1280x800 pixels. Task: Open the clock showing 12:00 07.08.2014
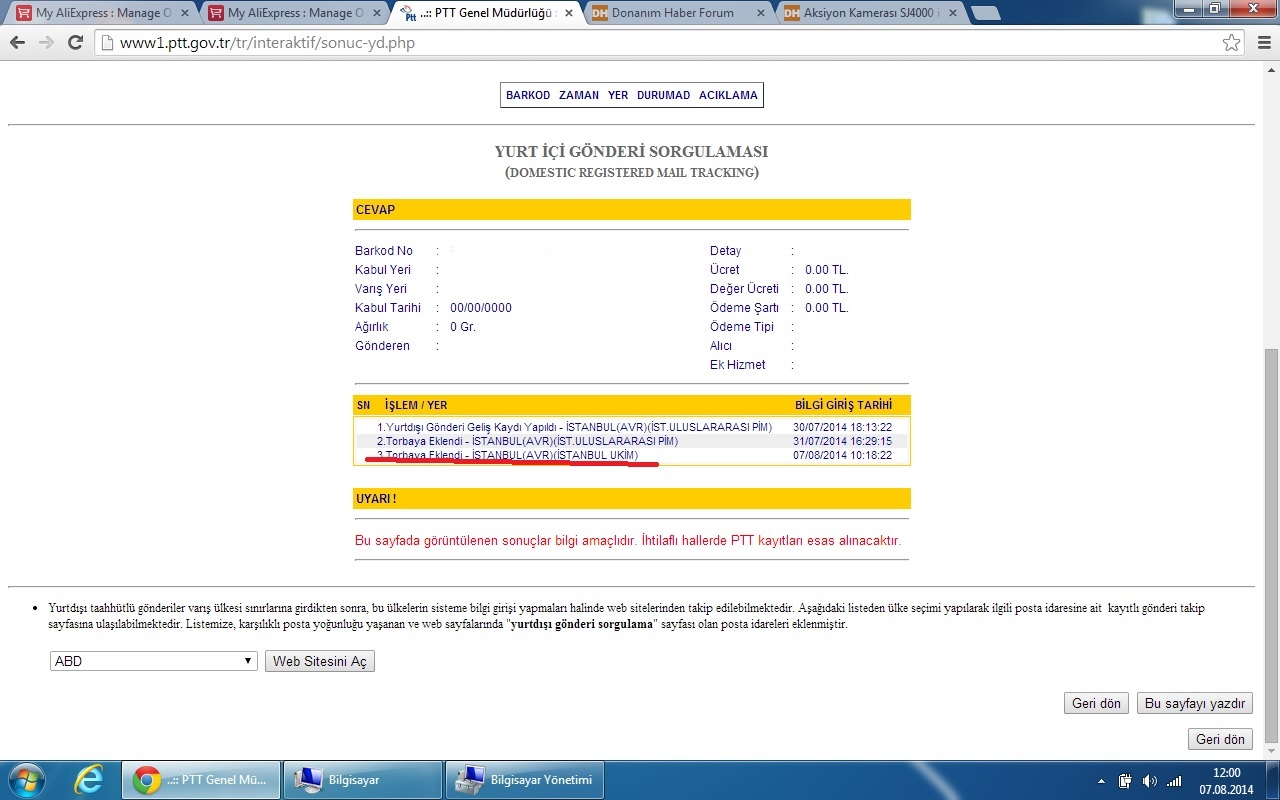coord(1226,780)
